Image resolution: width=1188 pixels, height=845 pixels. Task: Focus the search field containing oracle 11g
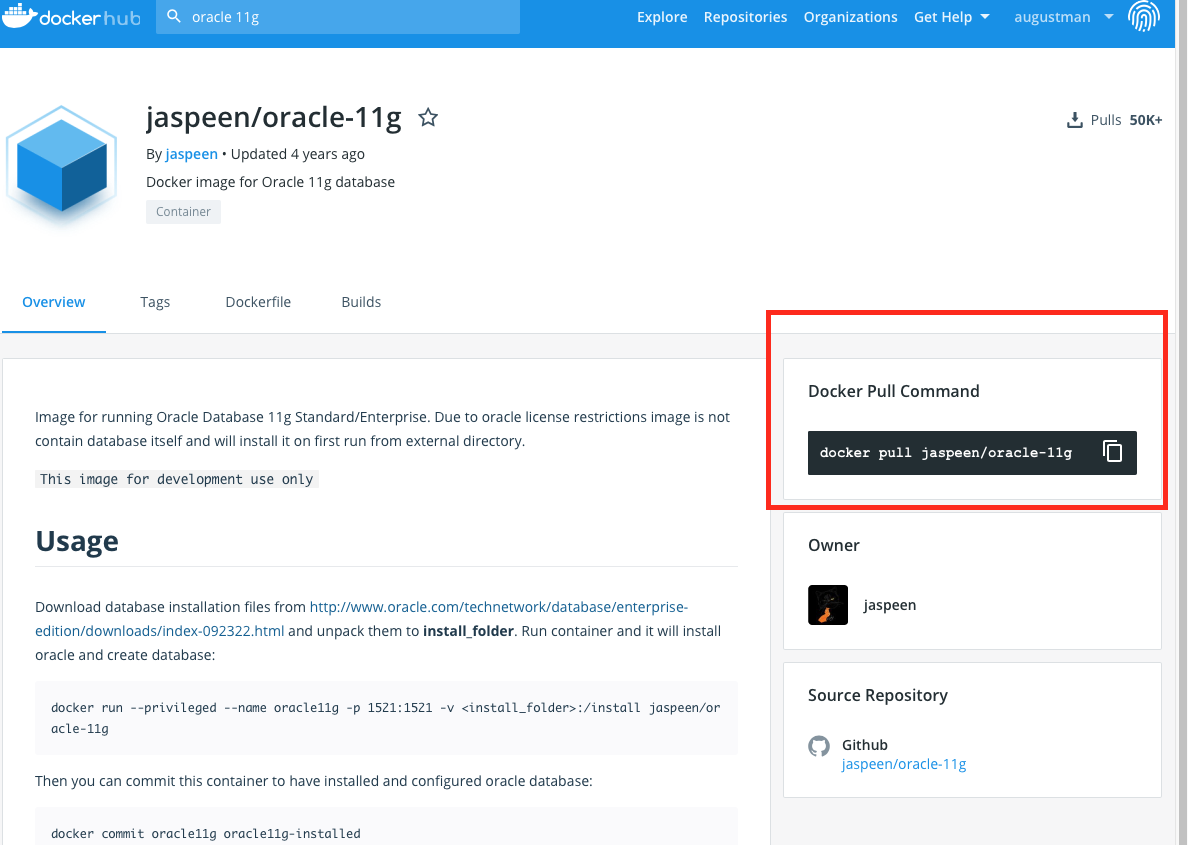[x=338, y=17]
